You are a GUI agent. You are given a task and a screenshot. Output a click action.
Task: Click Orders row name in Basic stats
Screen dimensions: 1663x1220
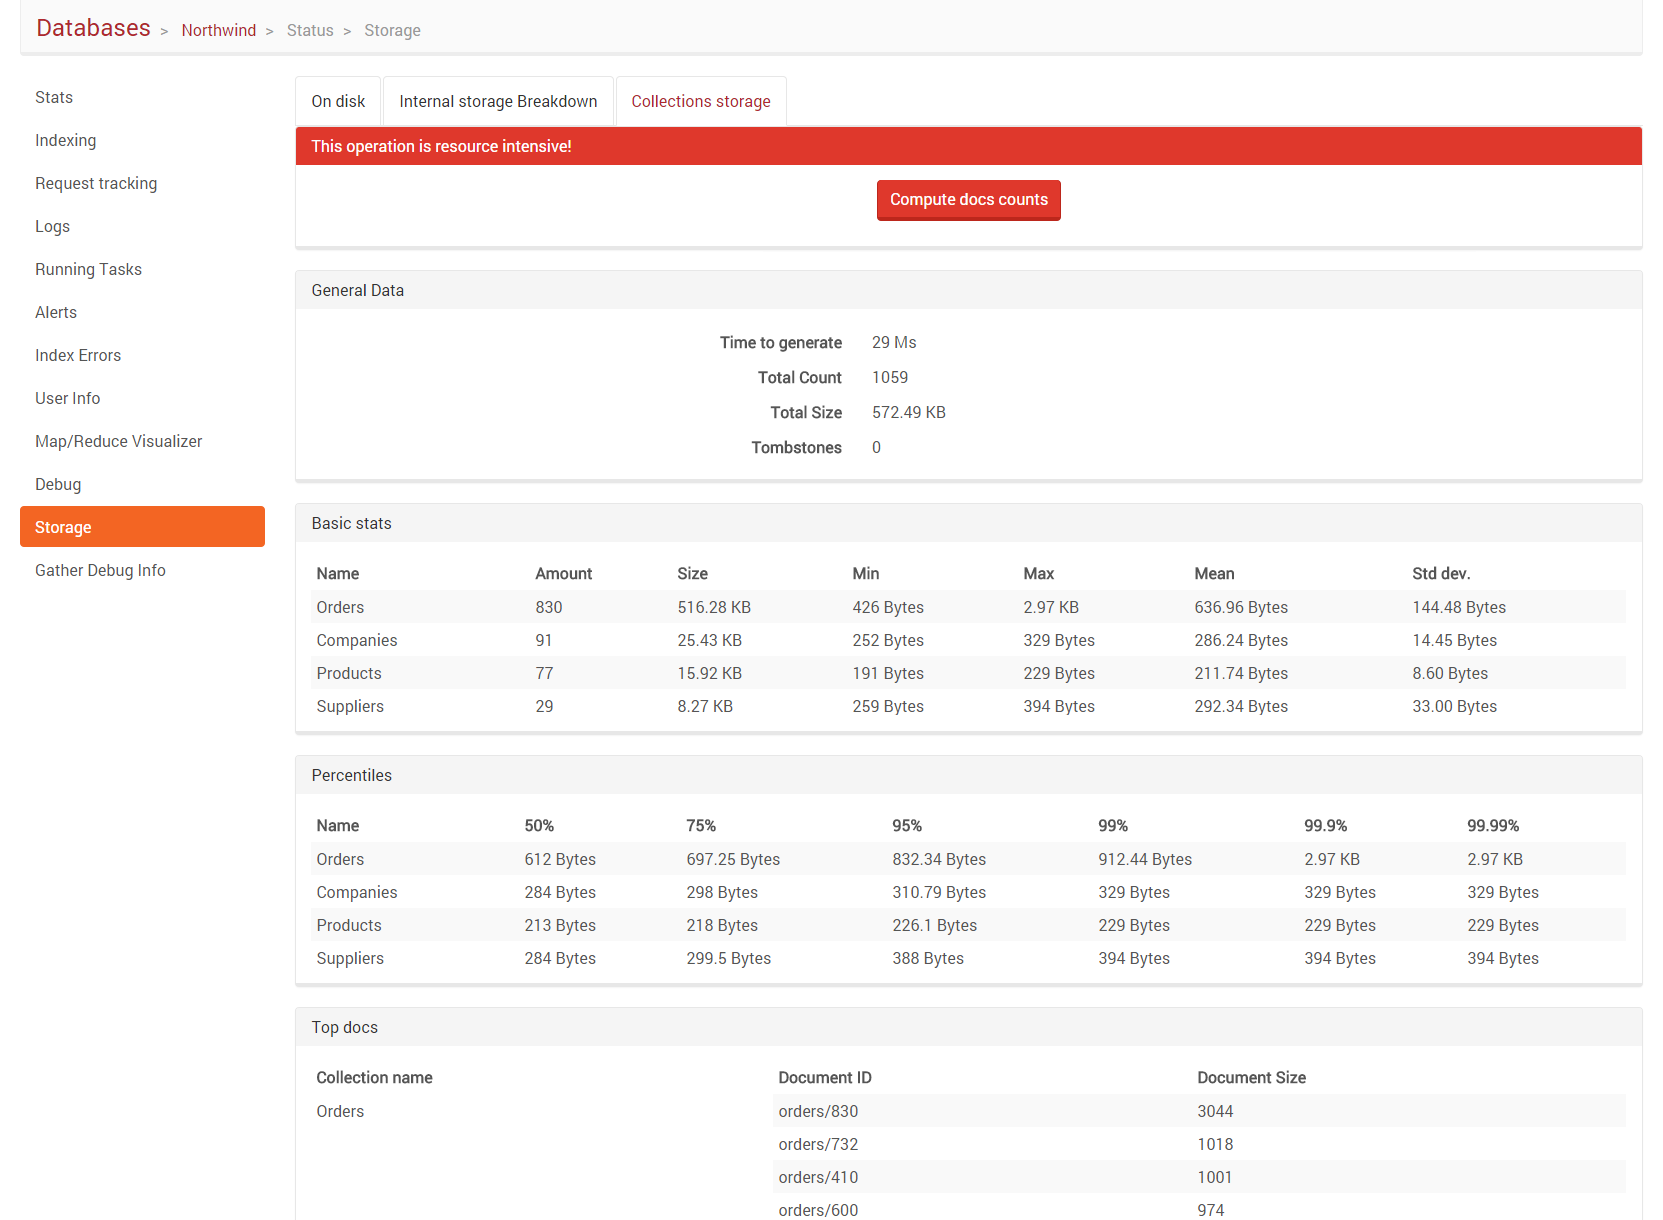[x=340, y=607]
